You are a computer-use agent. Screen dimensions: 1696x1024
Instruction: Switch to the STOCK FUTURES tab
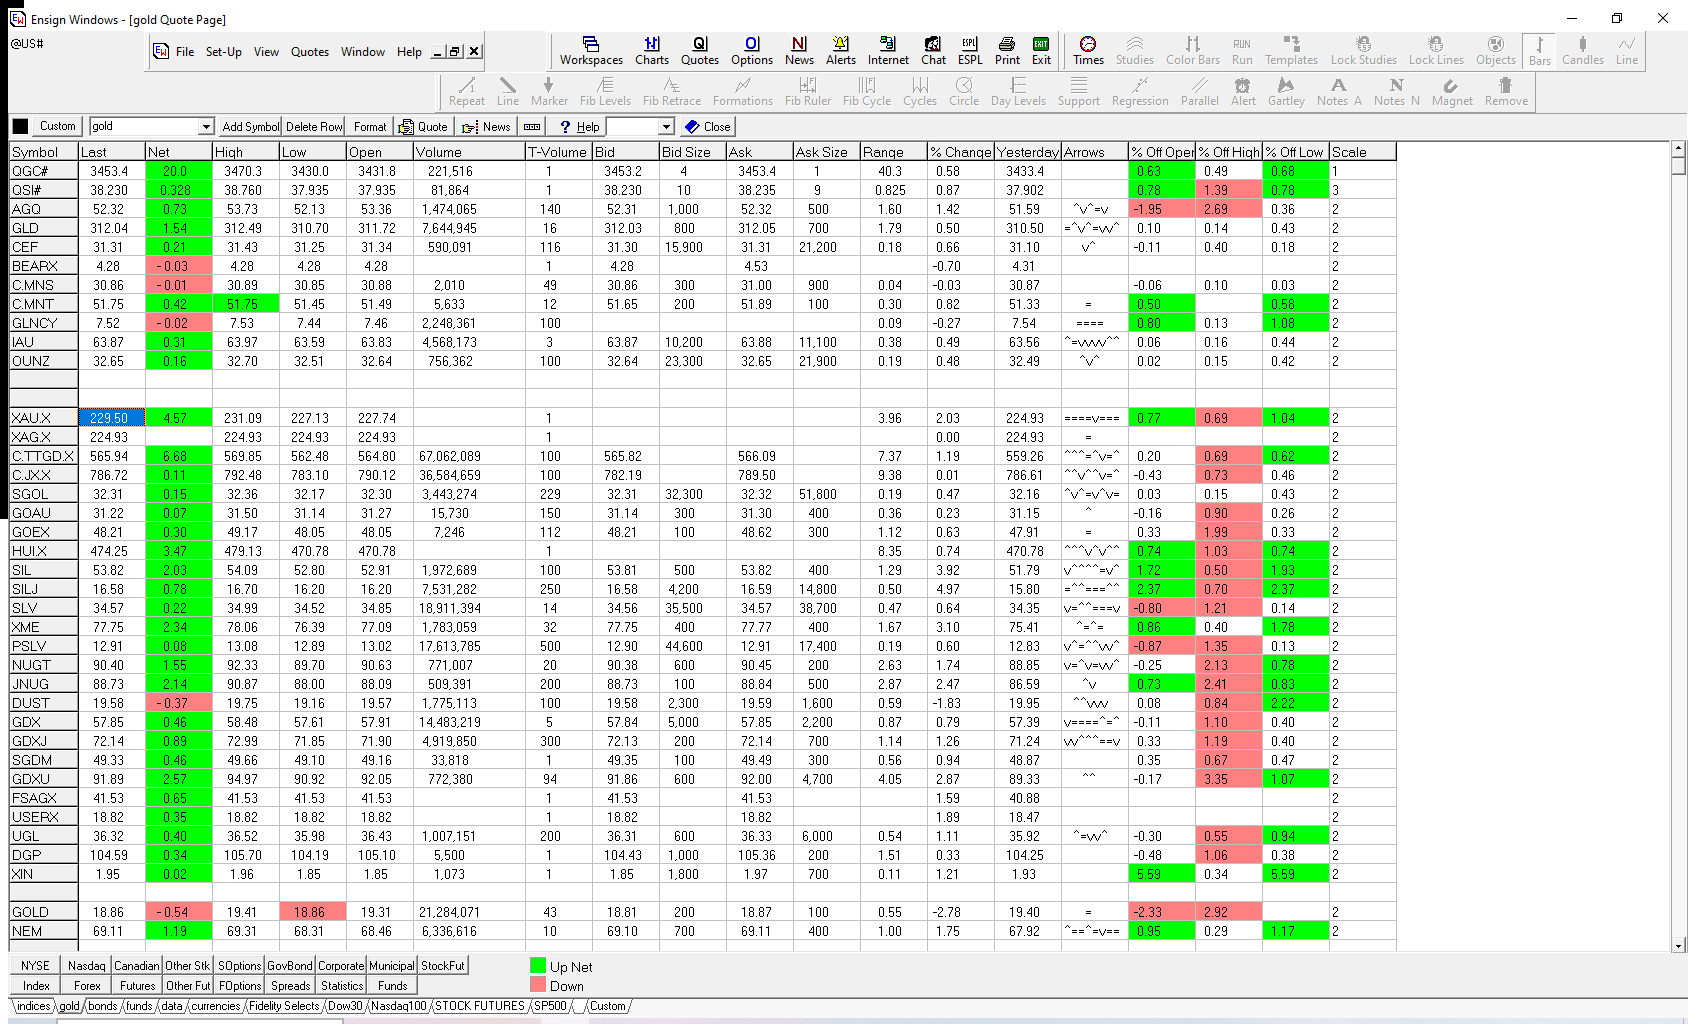(480, 1006)
